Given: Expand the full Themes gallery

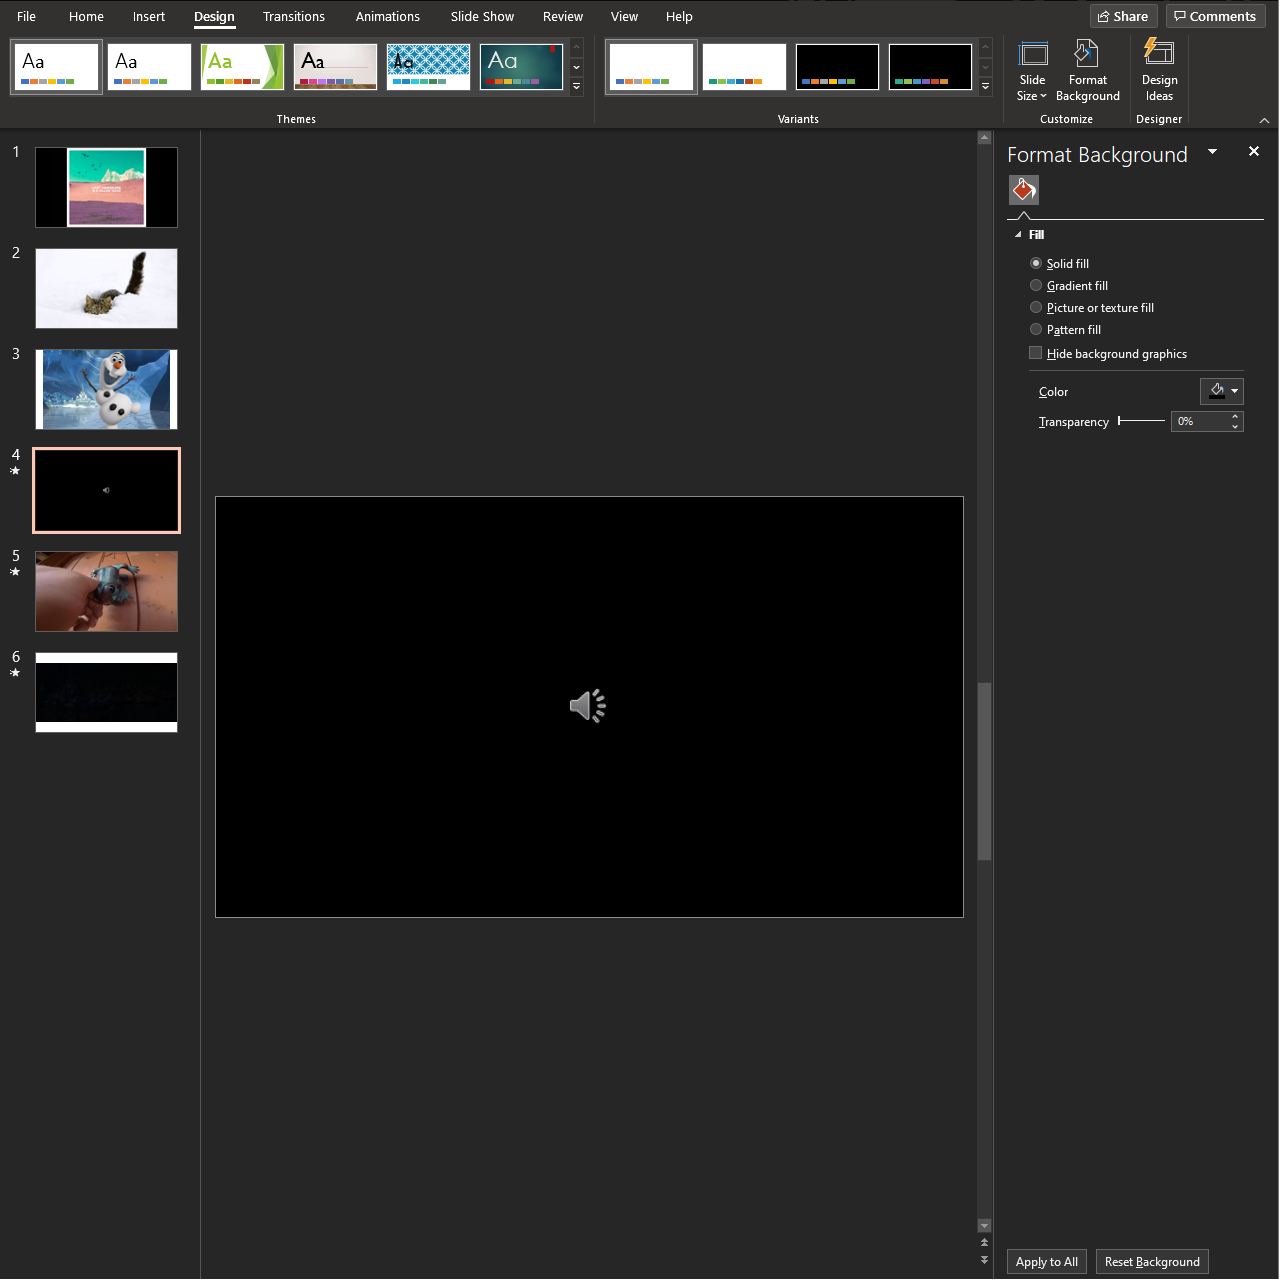Looking at the screenshot, I should click(x=576, y=87).
